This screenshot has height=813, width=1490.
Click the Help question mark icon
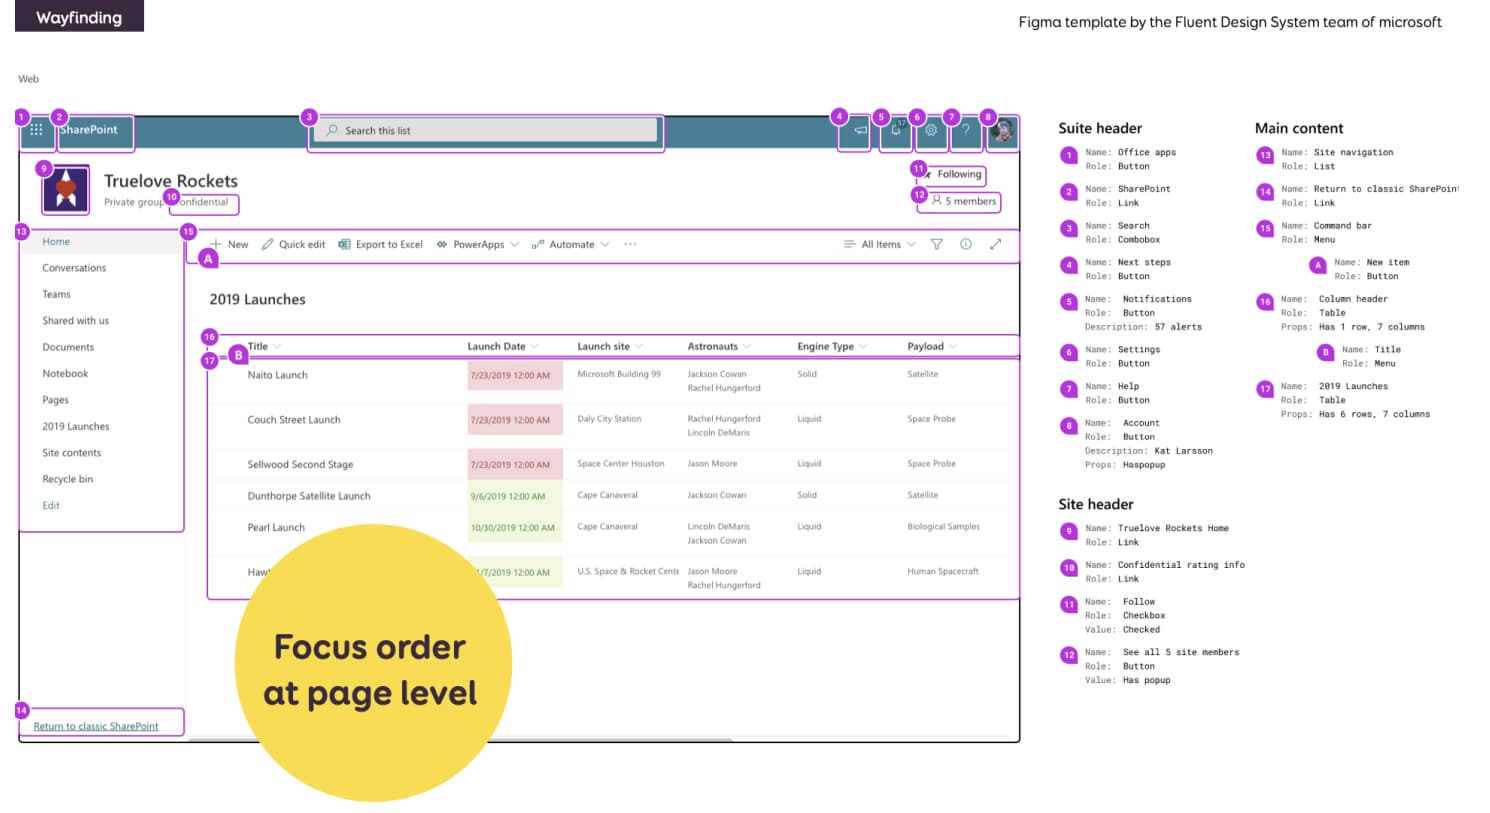966,130
